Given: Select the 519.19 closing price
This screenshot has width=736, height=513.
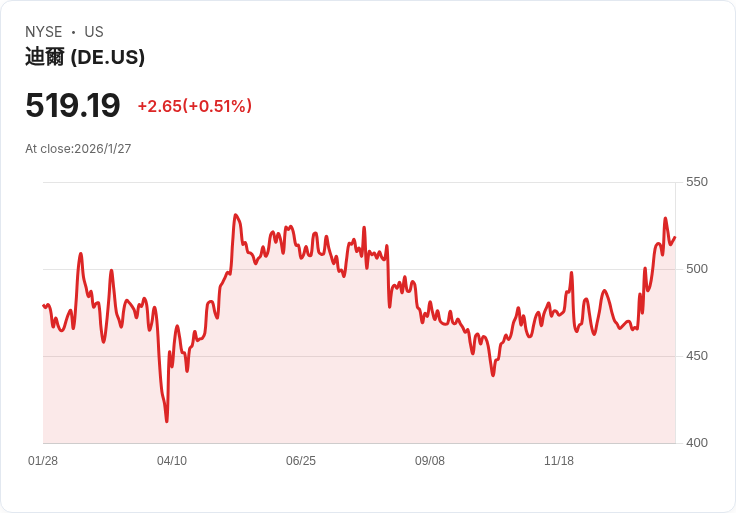Looking at the screenshot, I should click(x=73, y=105).
